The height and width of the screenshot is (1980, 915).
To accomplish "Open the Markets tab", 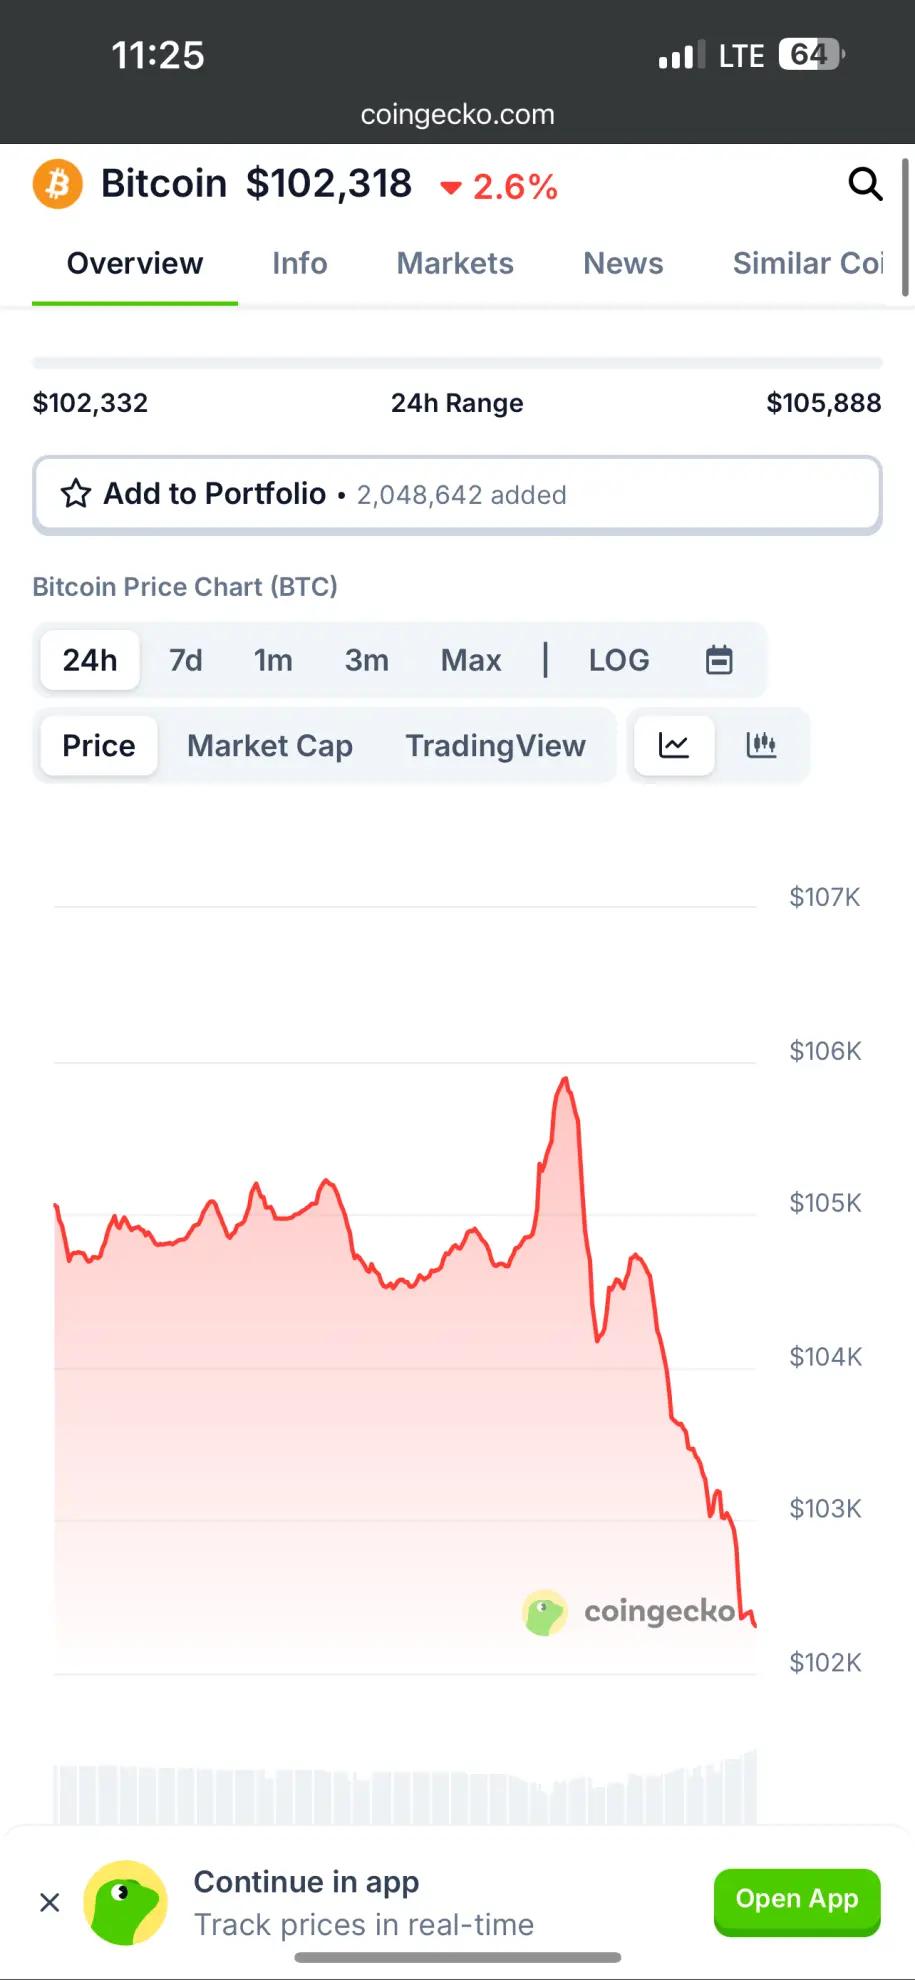I will pos(455,263).
